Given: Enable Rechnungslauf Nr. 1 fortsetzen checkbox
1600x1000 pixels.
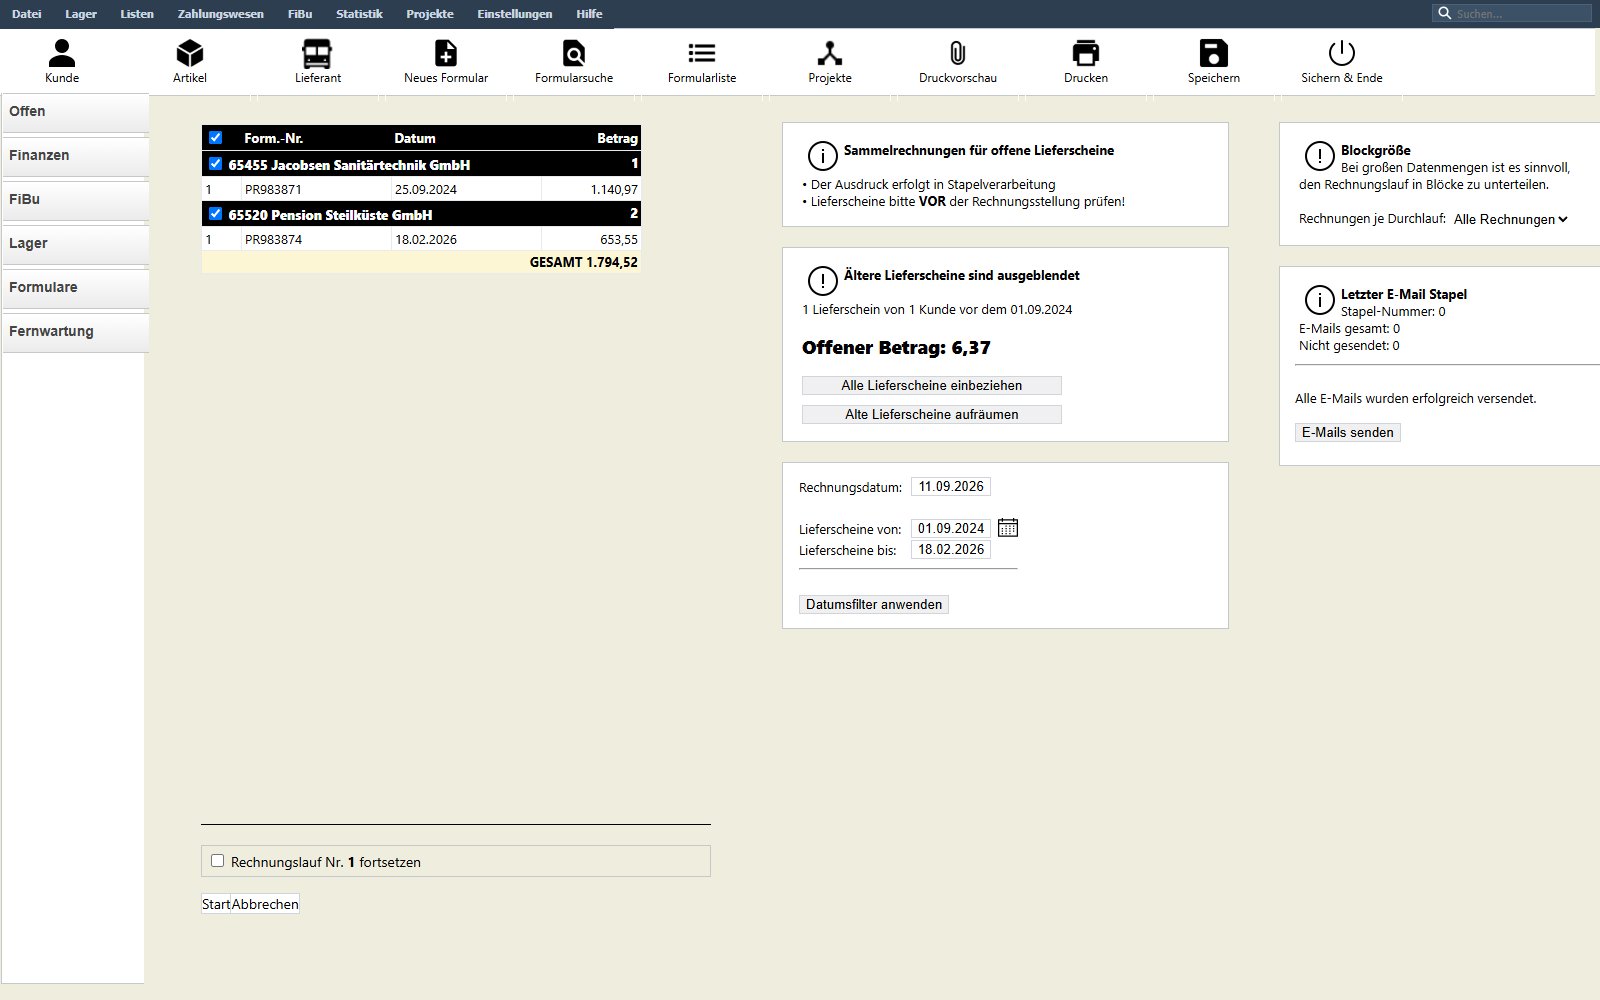Looking at the screenshot, I should (217, 861).
